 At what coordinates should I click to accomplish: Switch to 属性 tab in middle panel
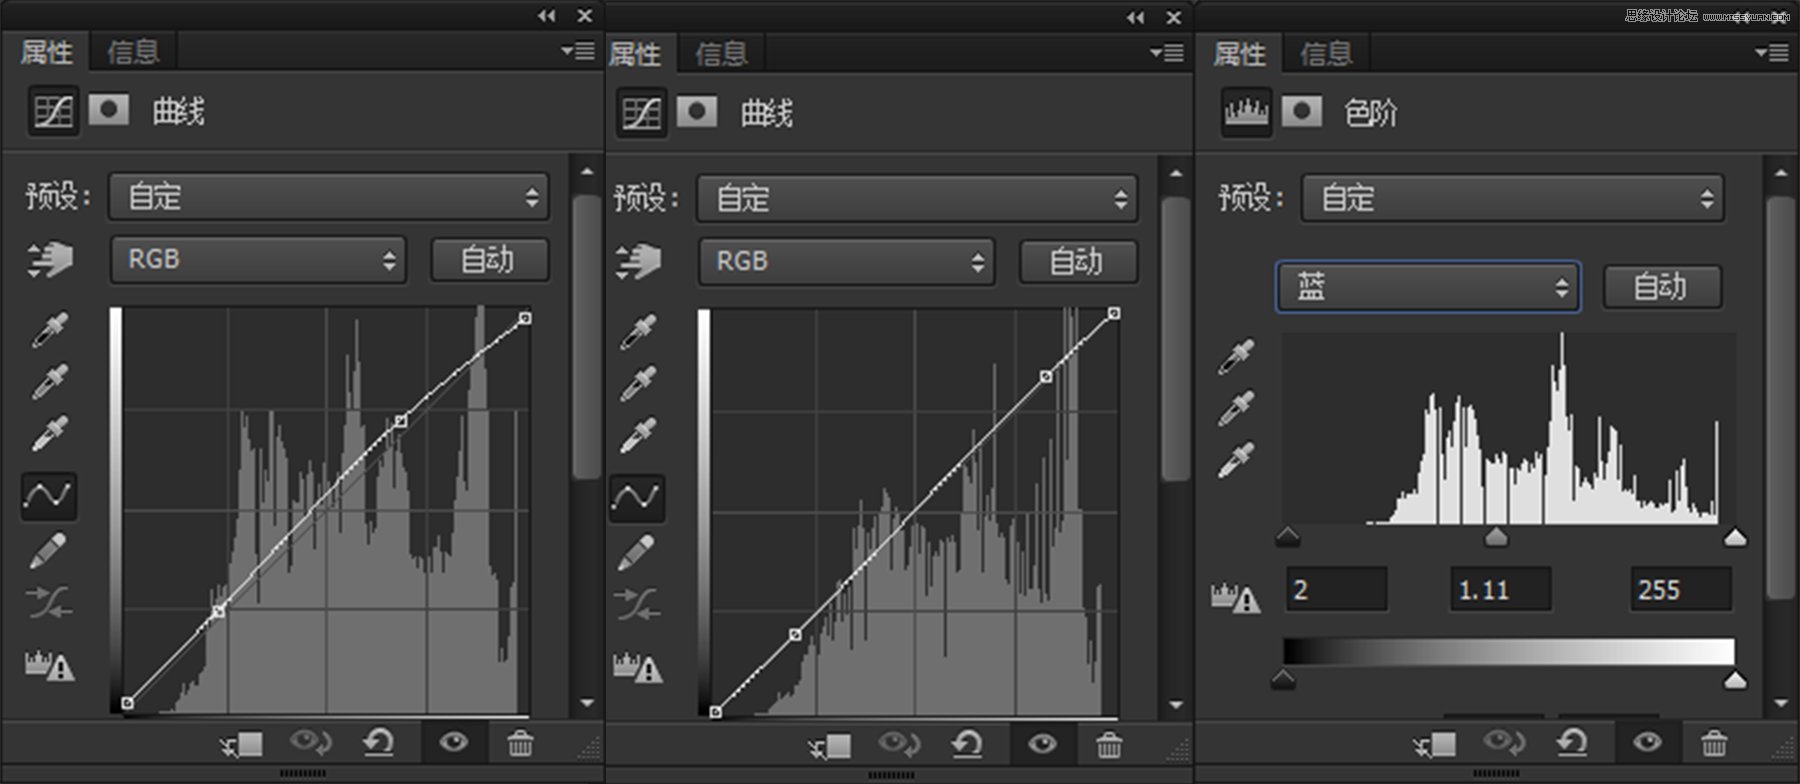point(635,53)
